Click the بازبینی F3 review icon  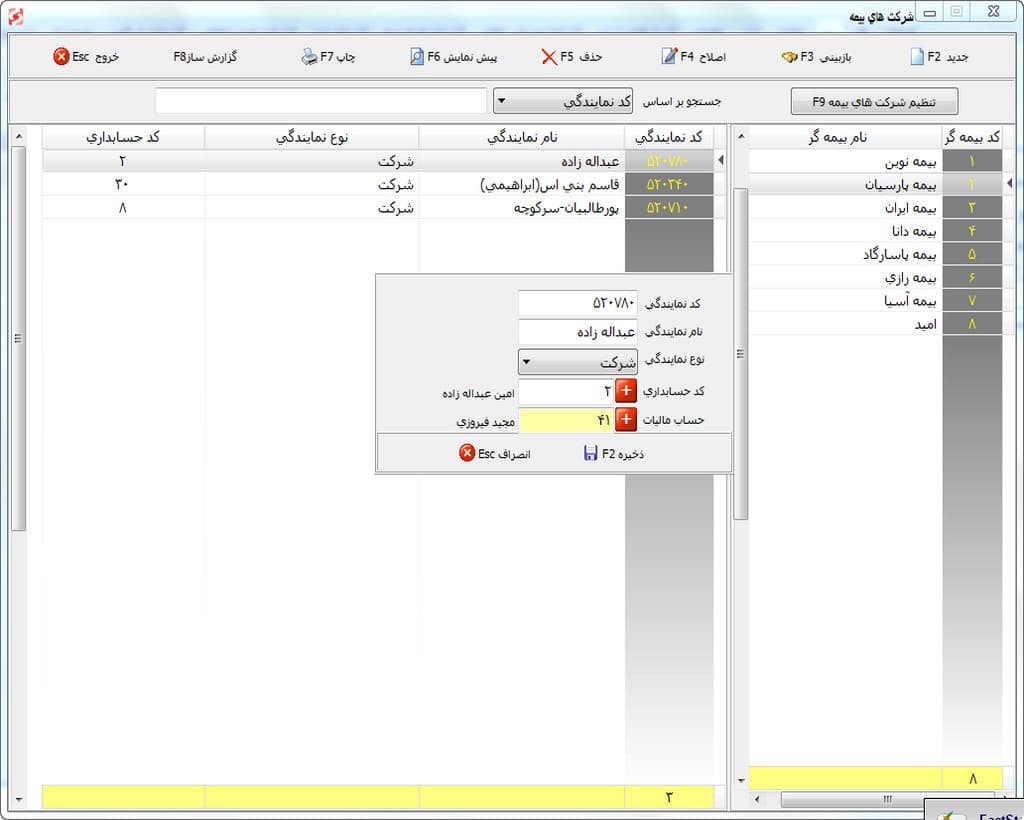coord(789,57)
